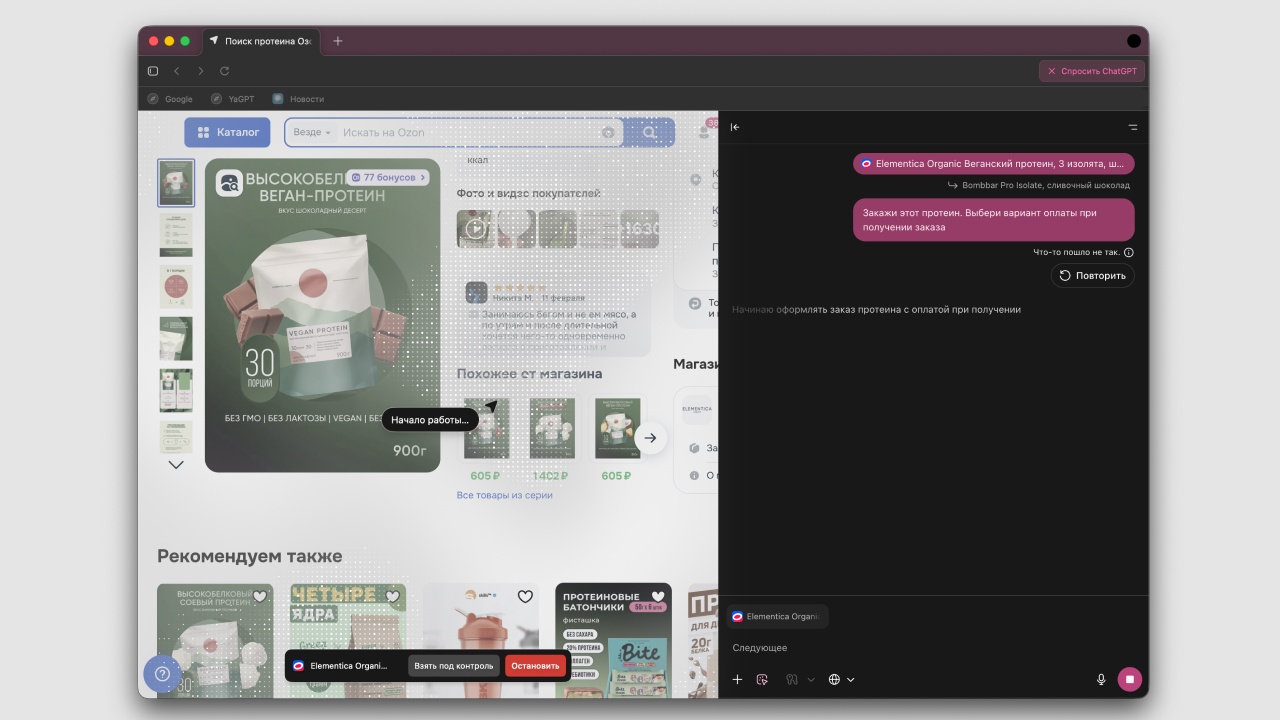Click the 'Спросить ChatGPT' button

[x=1092, y=71]
